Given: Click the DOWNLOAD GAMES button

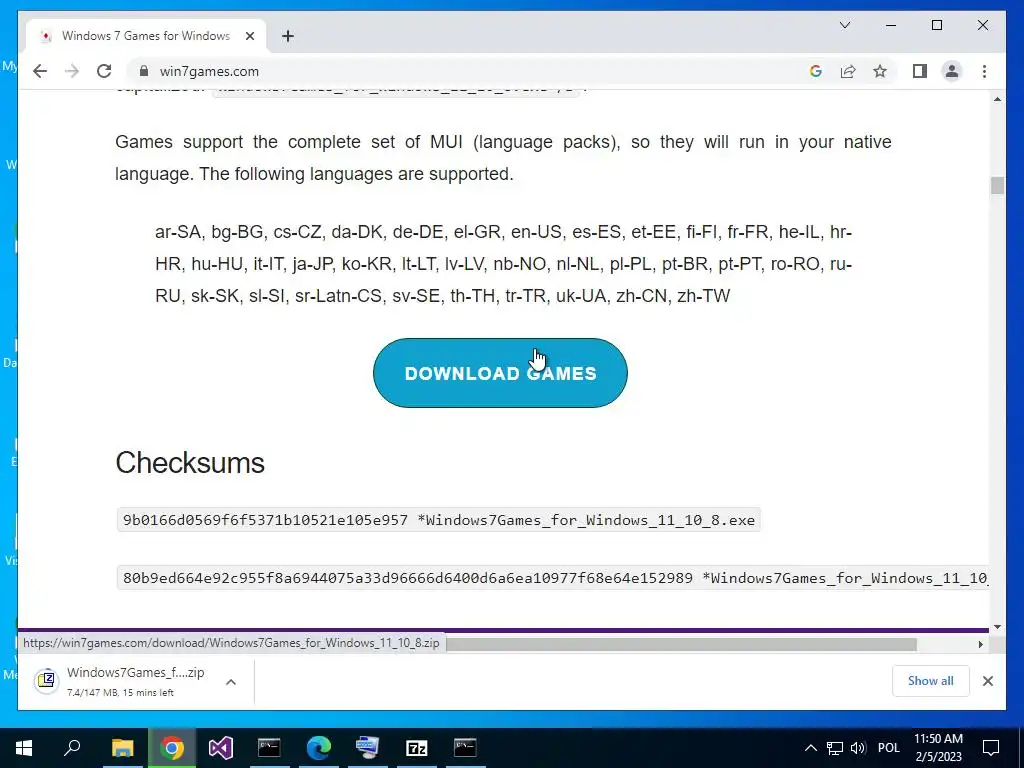Looking at the screenshot, I should click(x=500, y=373).
